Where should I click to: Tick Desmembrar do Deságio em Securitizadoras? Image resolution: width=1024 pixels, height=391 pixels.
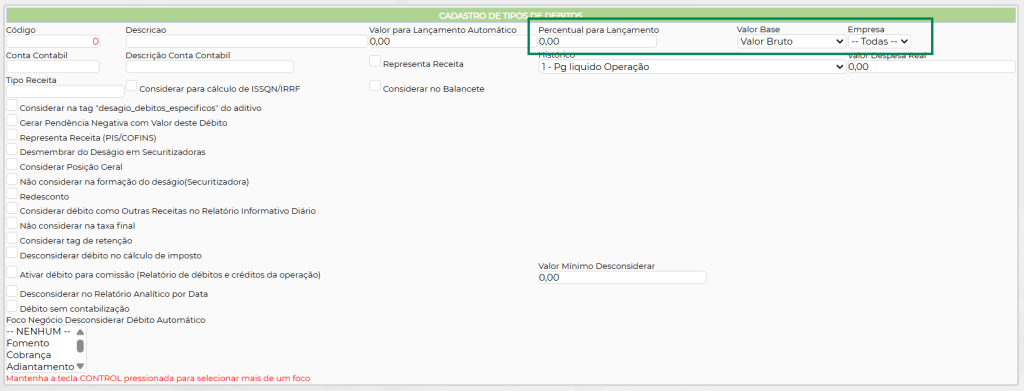point(12,149)
